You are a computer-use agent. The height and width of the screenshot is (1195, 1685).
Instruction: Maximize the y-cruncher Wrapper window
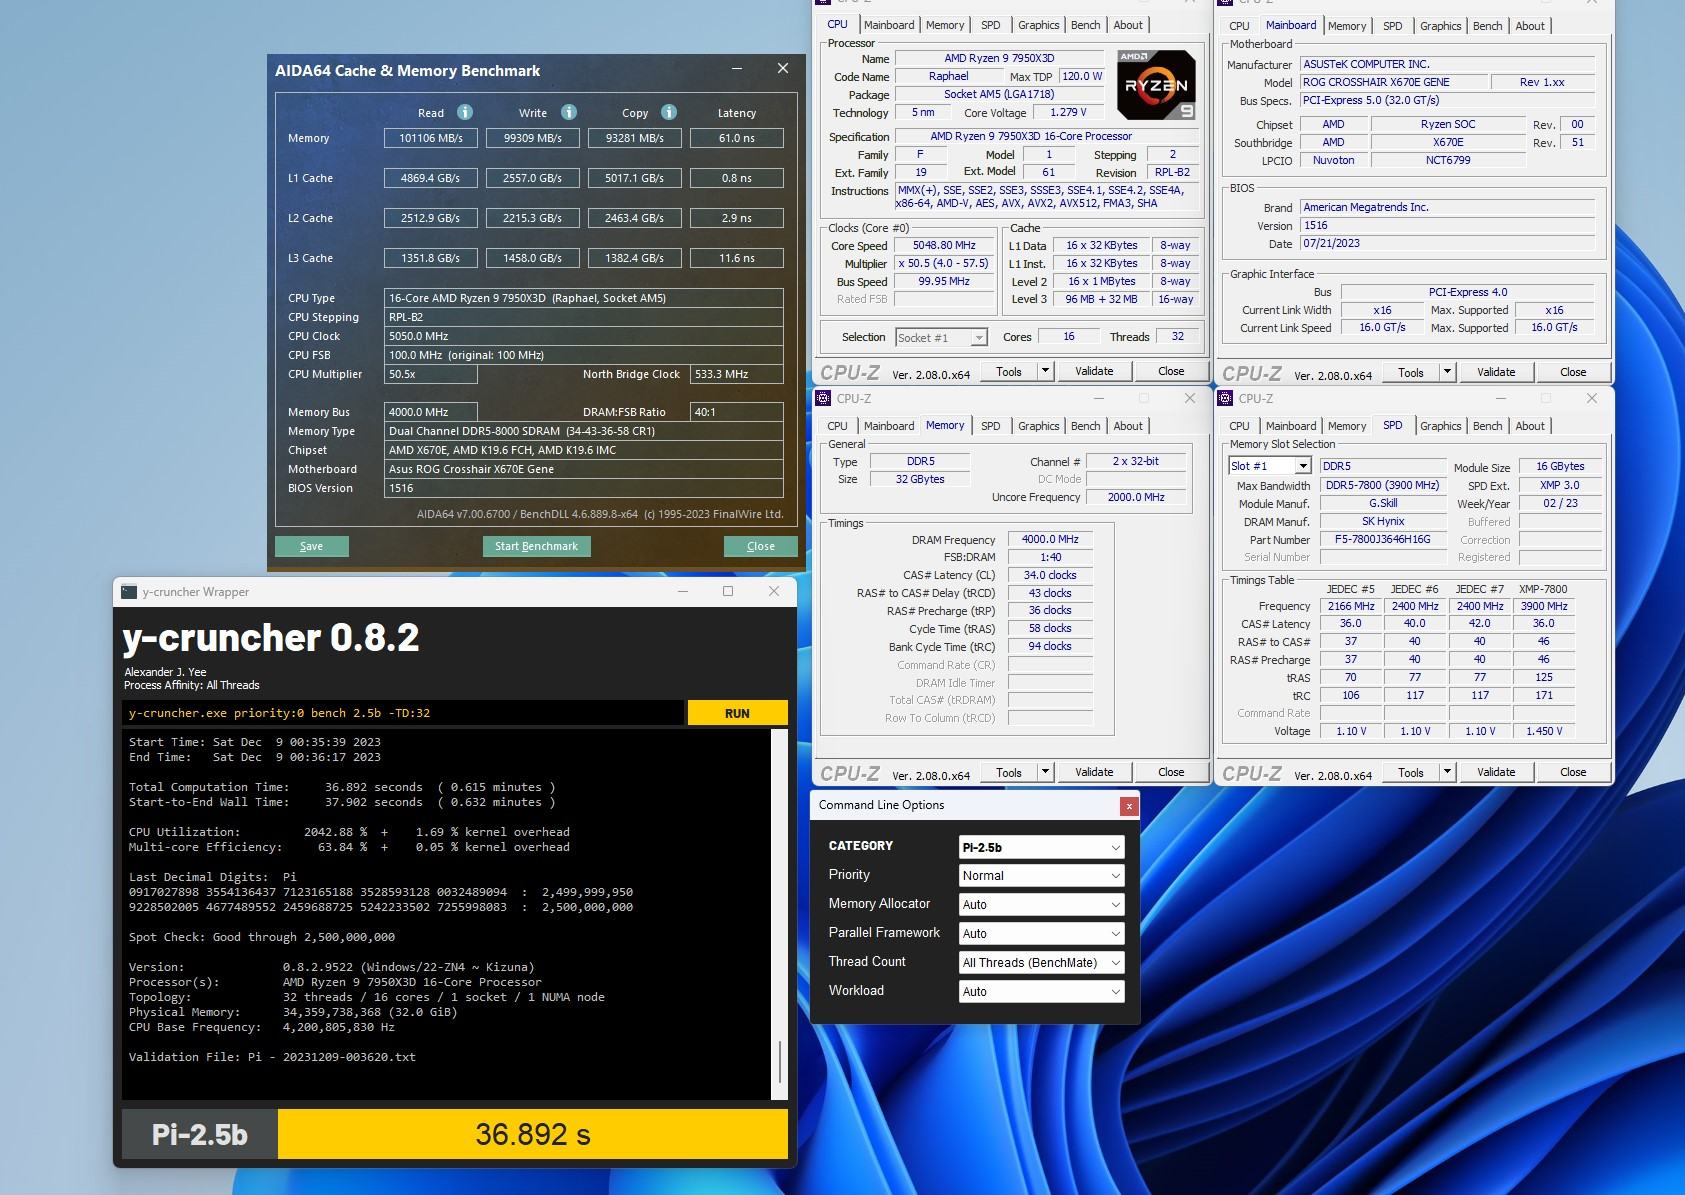[728, 591]
